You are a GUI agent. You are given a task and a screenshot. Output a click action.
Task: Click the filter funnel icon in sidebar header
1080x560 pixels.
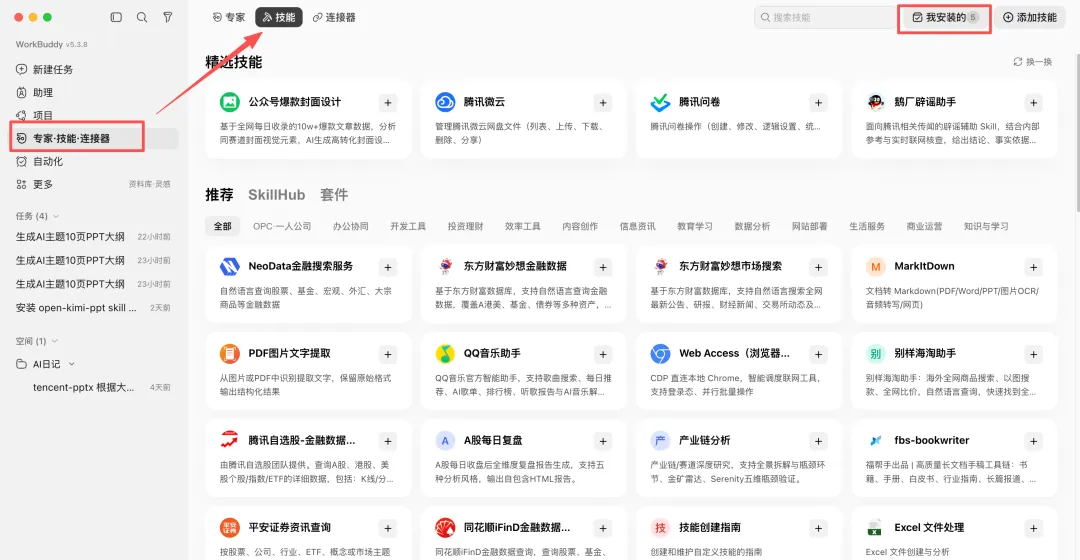point(167,17)
